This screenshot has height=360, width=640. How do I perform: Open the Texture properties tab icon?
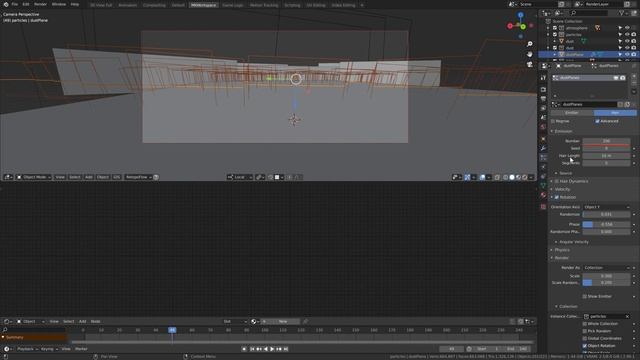click(543, 207)
